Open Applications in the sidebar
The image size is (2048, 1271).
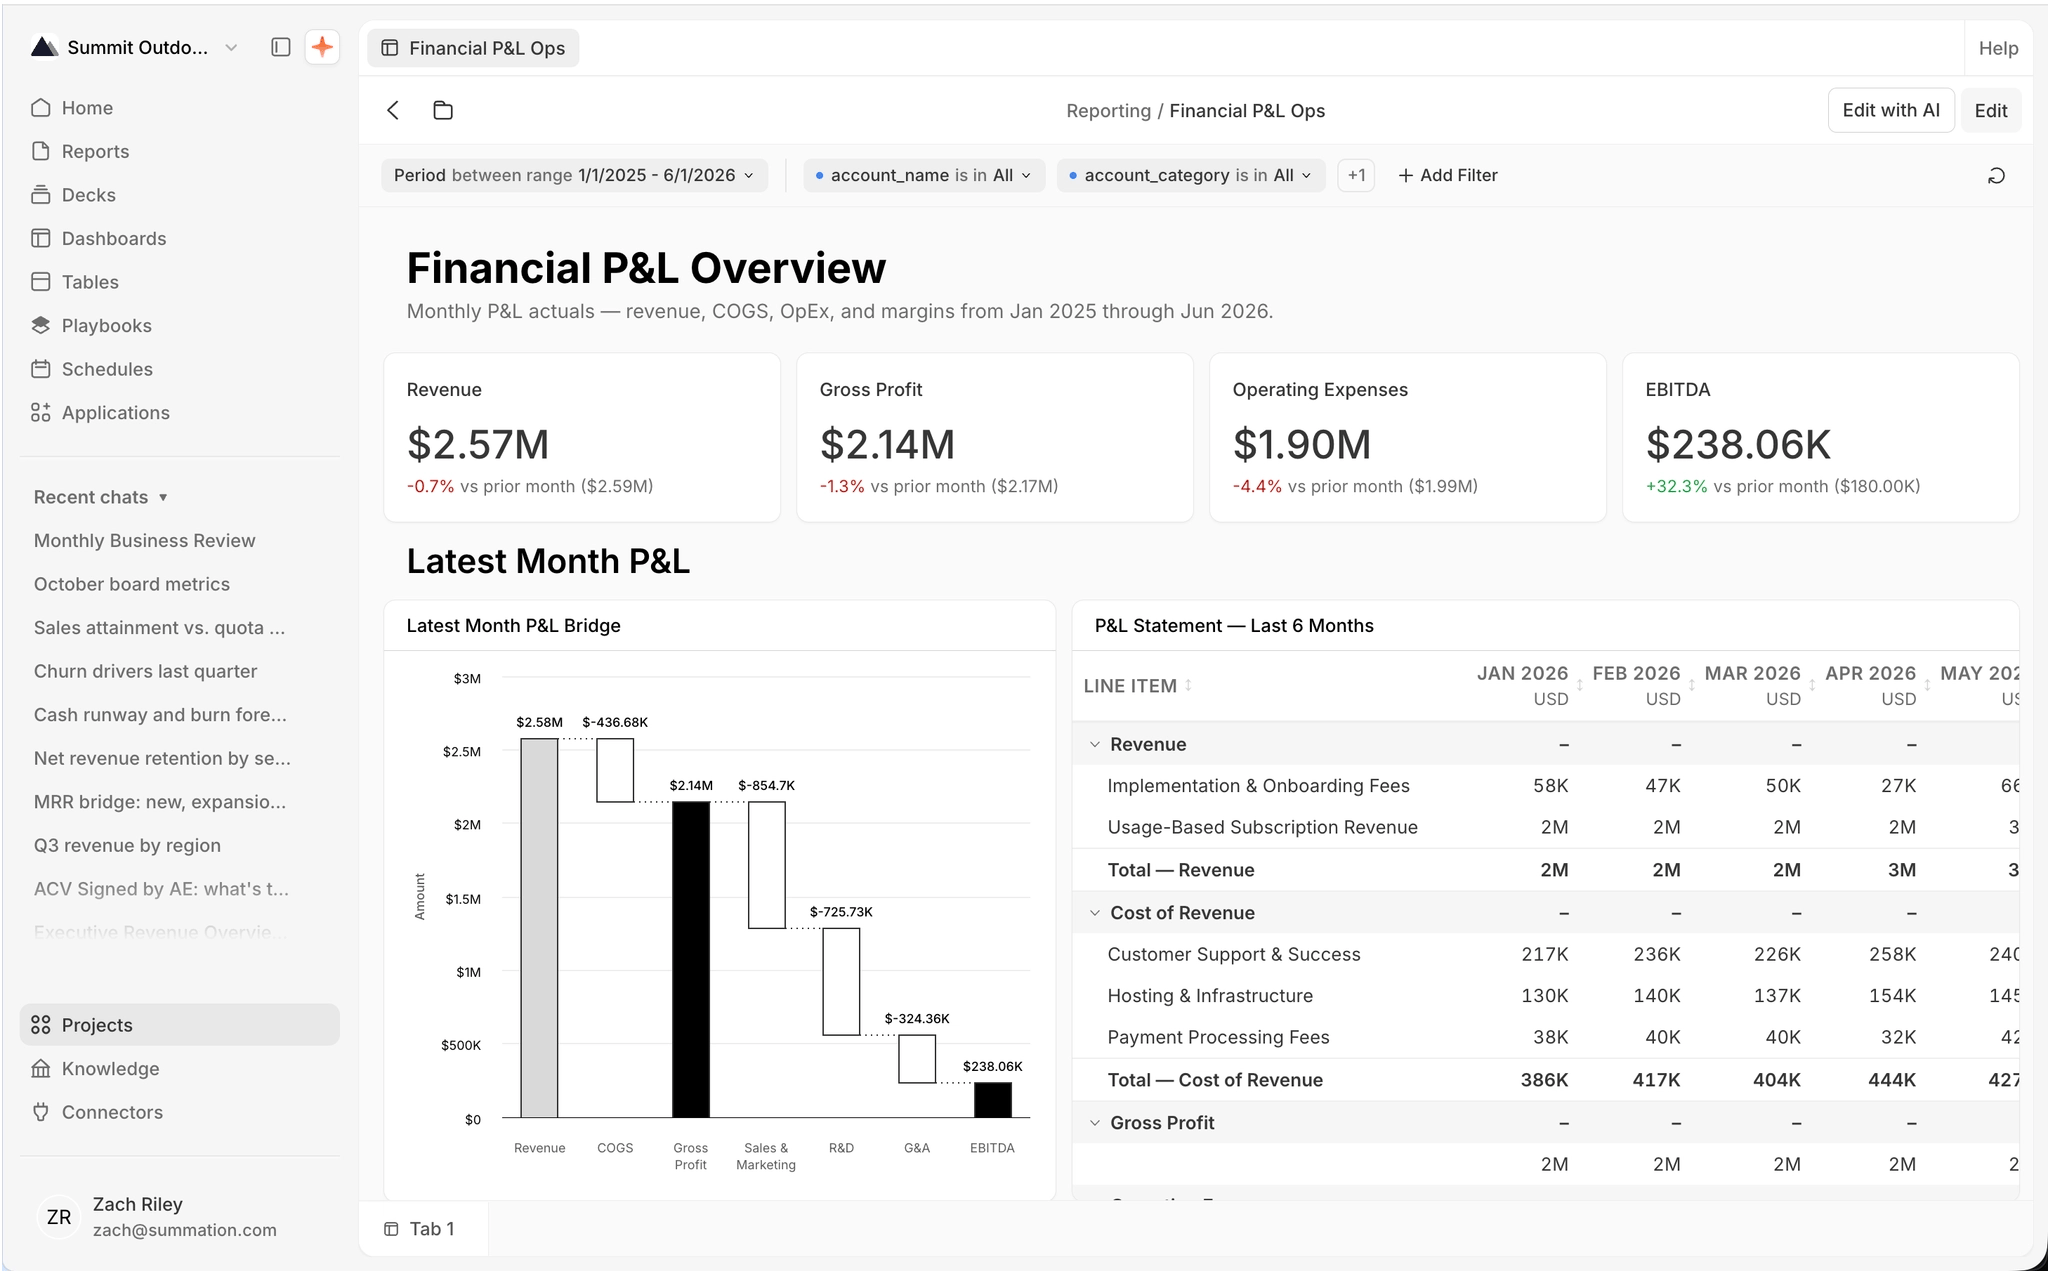coord(180,412)
